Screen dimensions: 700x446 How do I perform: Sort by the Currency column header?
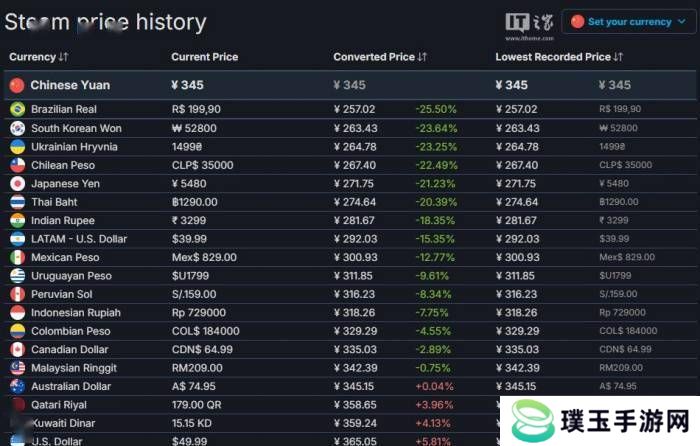tap(38, 57)
